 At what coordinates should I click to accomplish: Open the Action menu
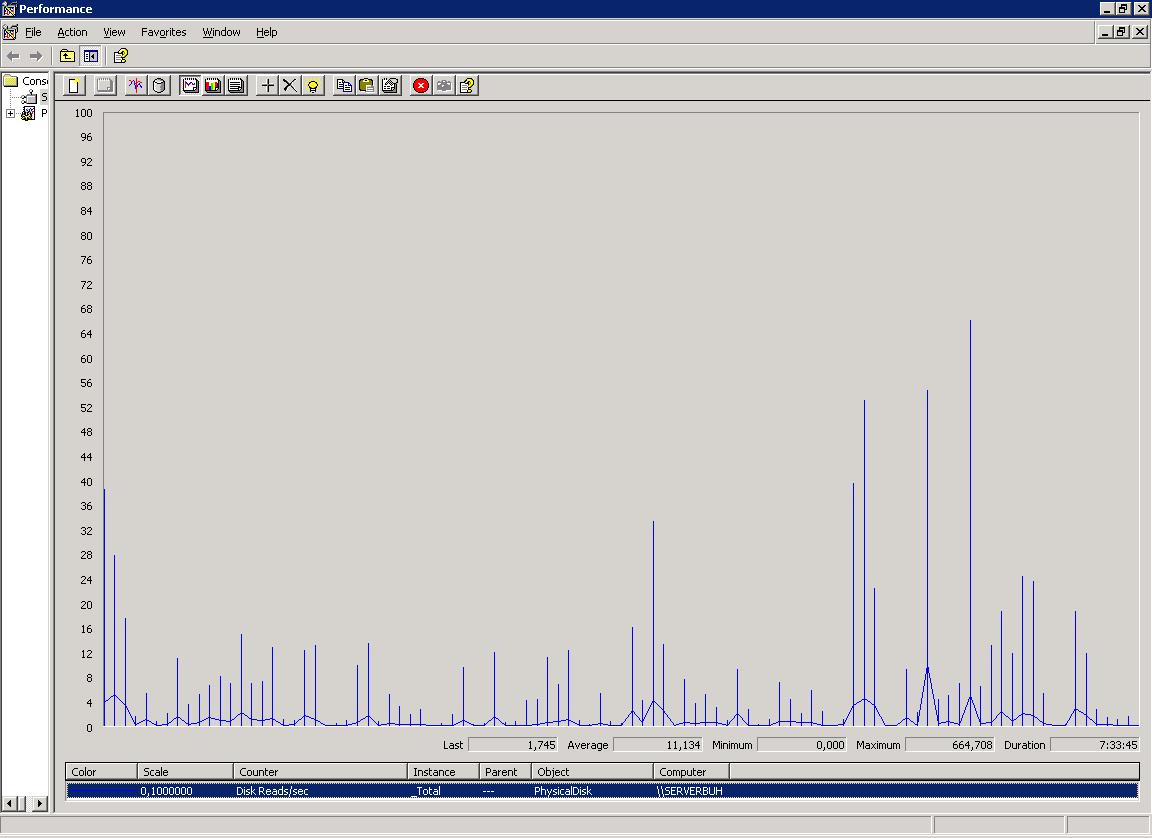point(72,32)
